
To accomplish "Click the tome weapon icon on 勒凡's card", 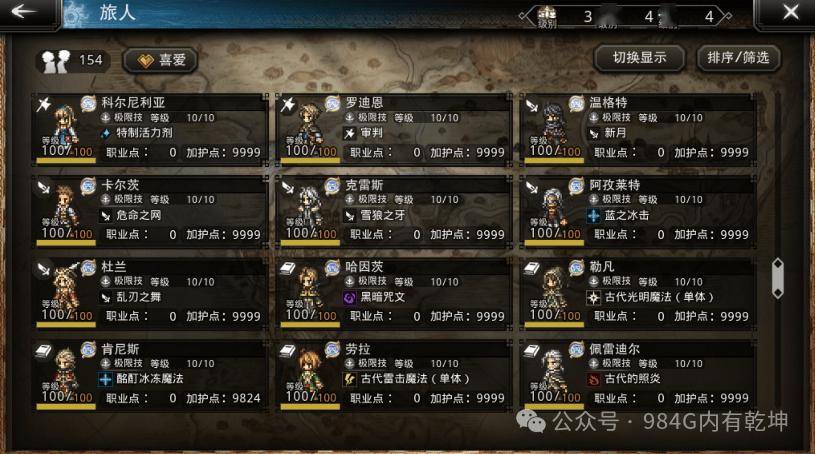I will click(x=532, y=269).
